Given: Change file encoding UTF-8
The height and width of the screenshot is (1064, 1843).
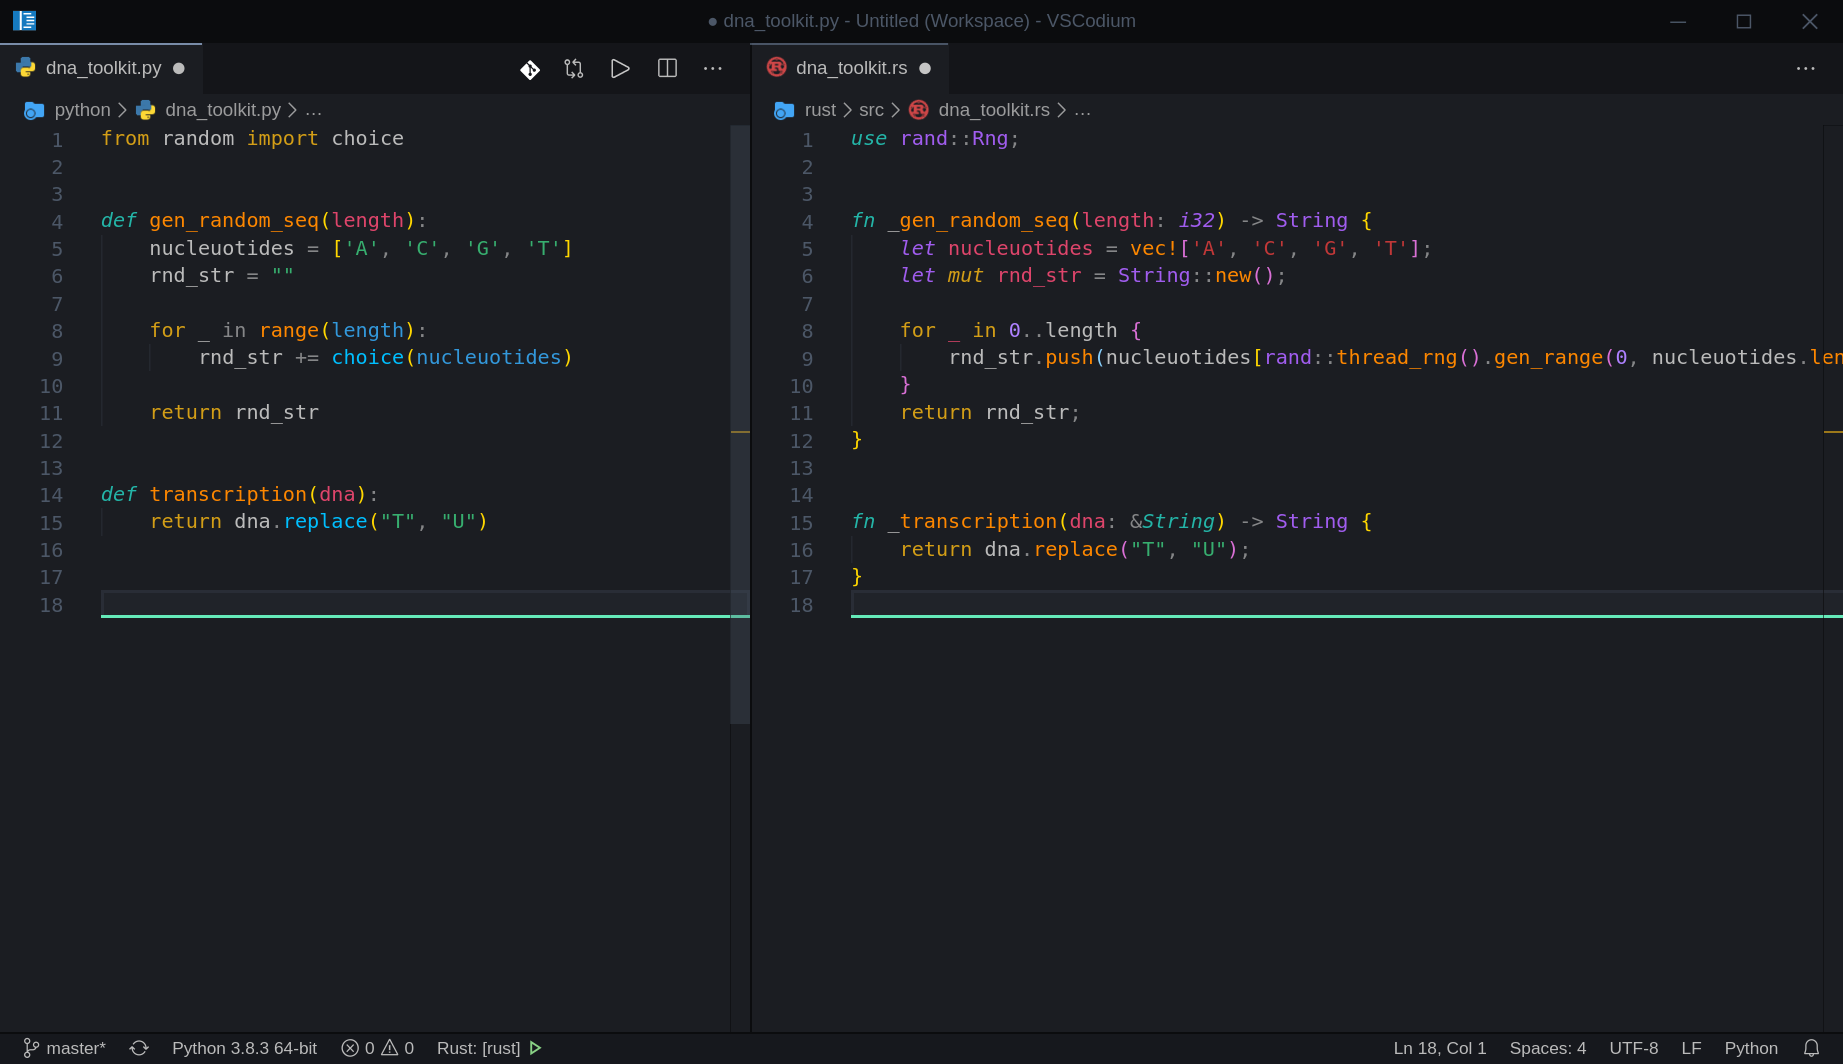Looking at the screenshot, I should [x=1634, y=1048].
